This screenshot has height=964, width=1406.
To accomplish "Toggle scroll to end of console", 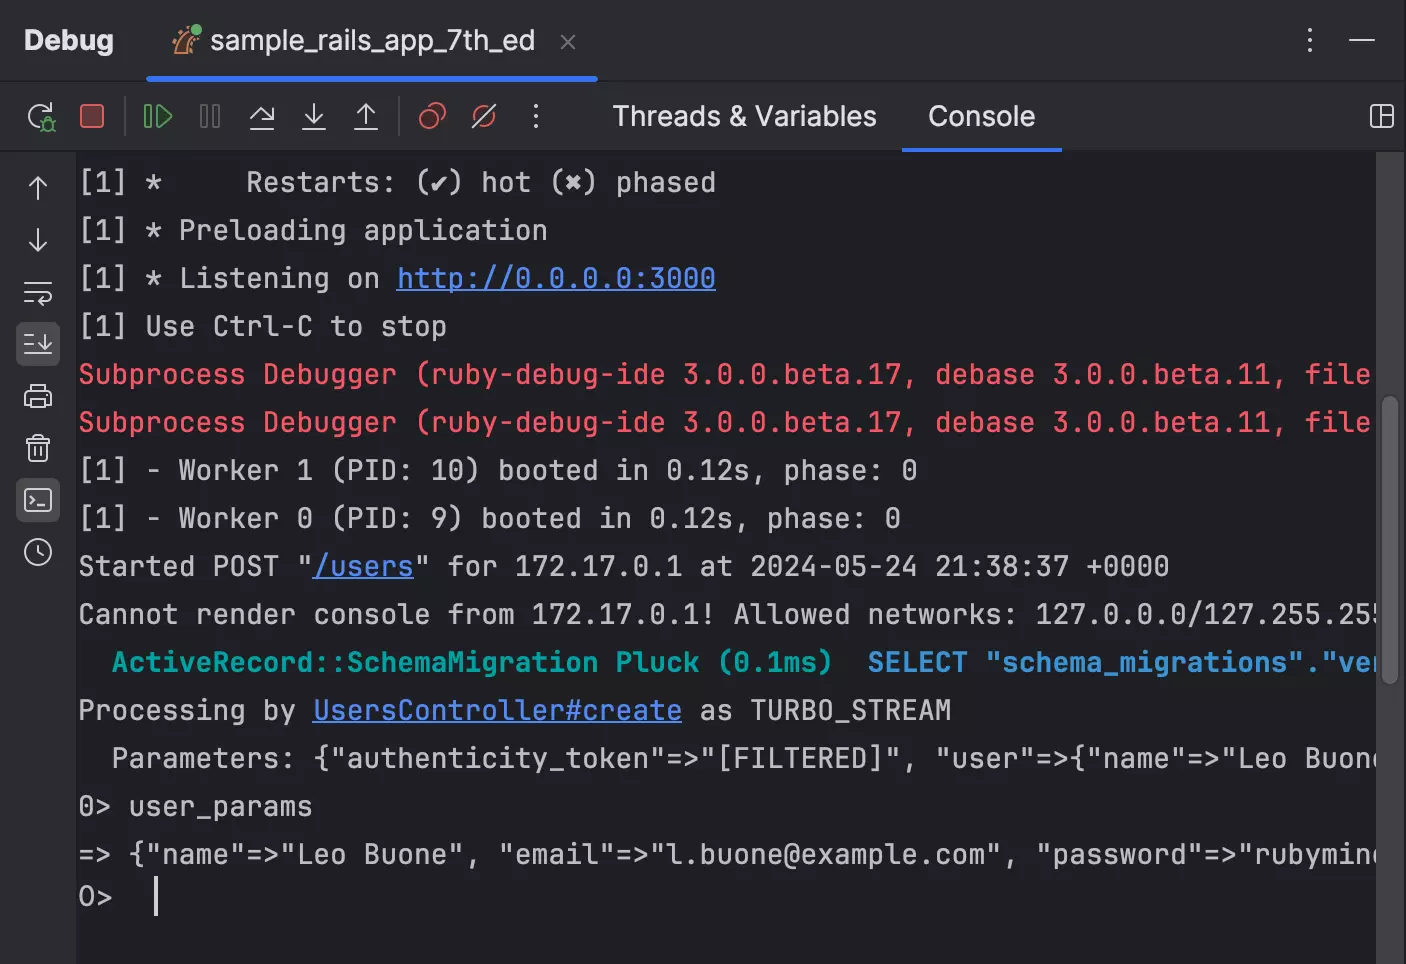I will [x=38, y=344].
